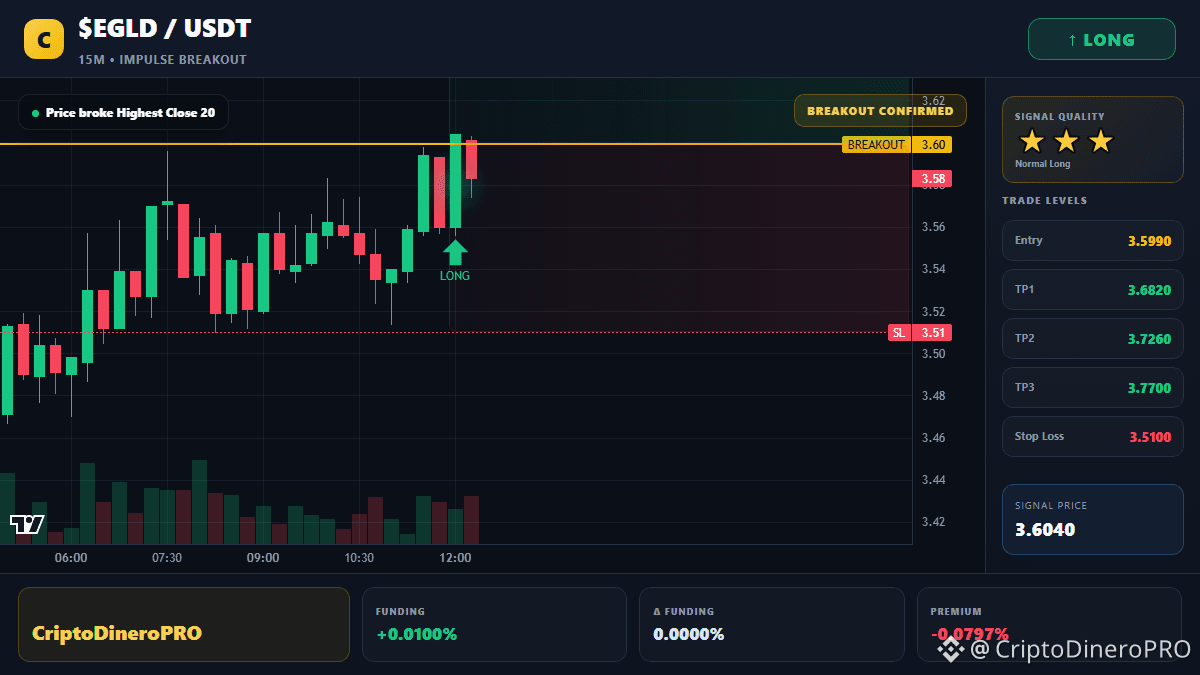1200x675 pixels.
Task: Click the first signal quality star
Action: click(1031, 141)
